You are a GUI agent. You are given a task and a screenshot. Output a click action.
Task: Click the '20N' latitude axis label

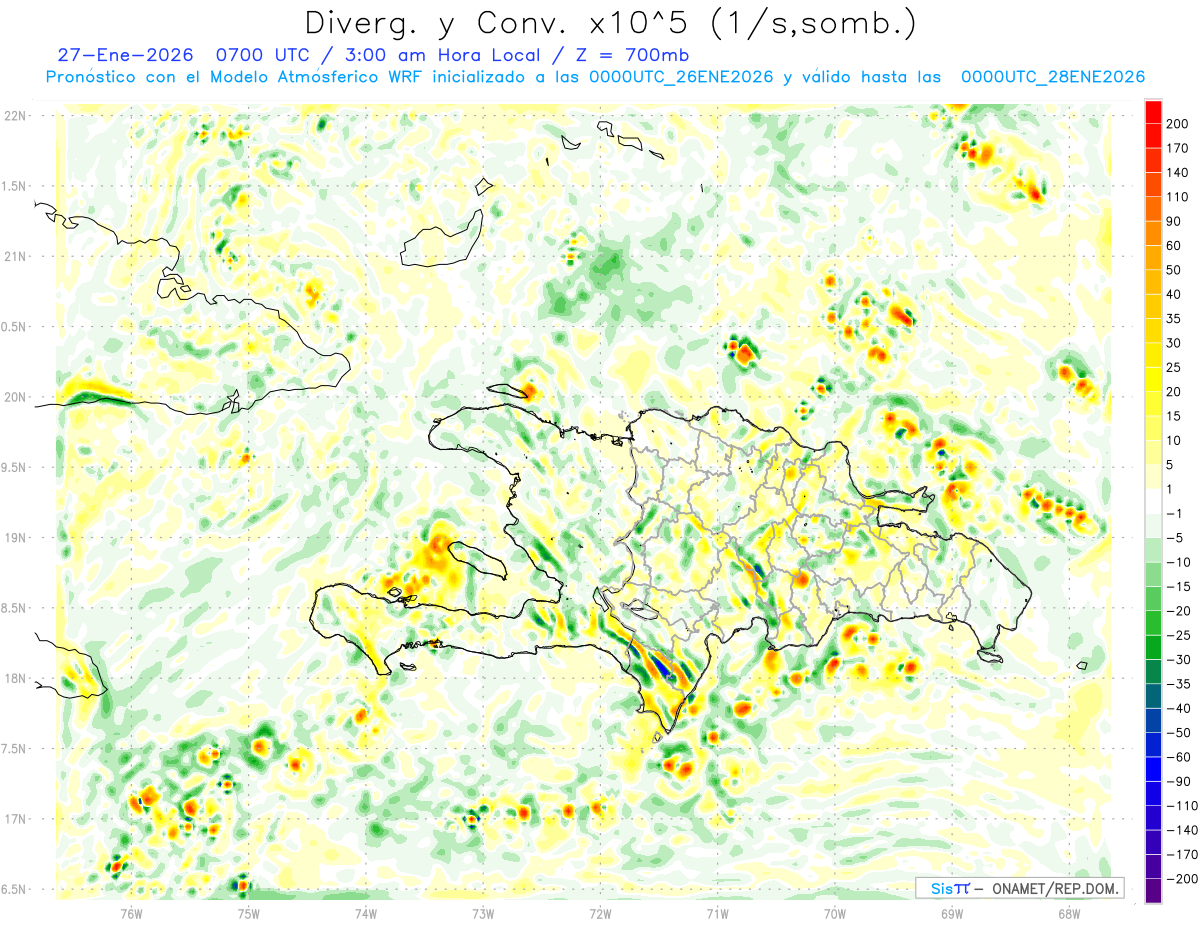coord(15,397)
